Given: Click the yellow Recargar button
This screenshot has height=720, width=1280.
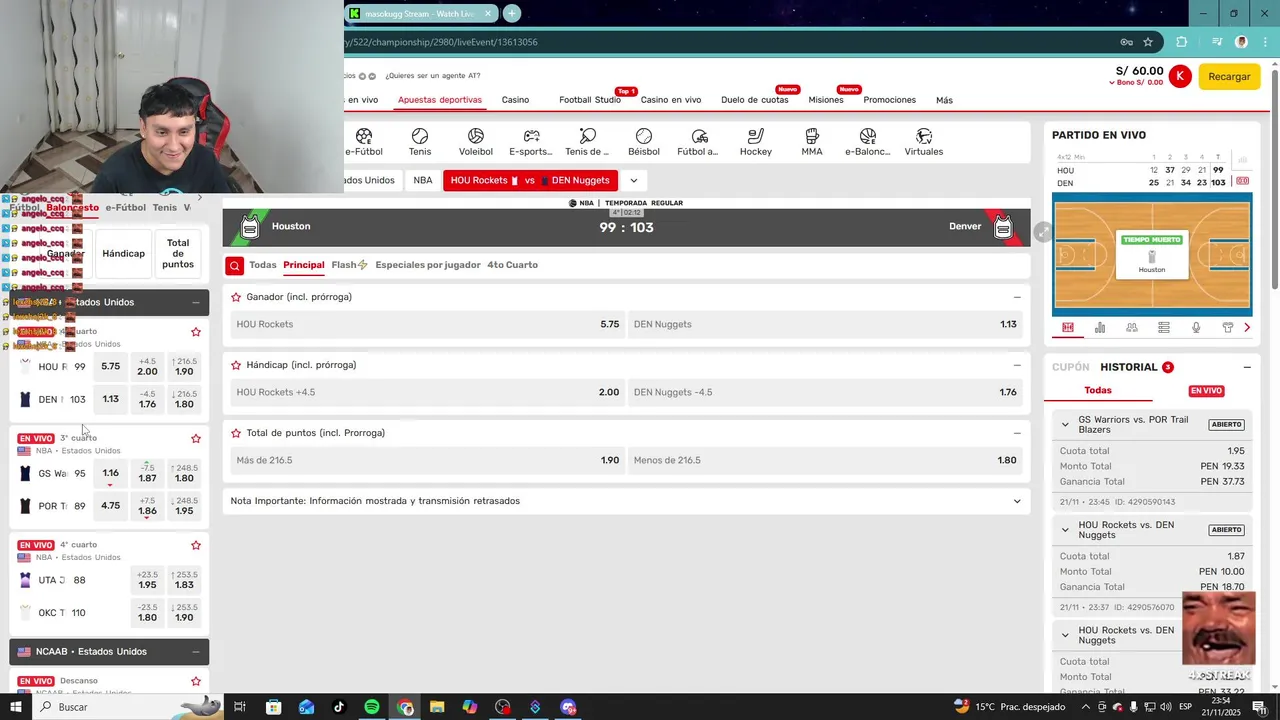Looking at the screenshot, I should point(1229,76).
